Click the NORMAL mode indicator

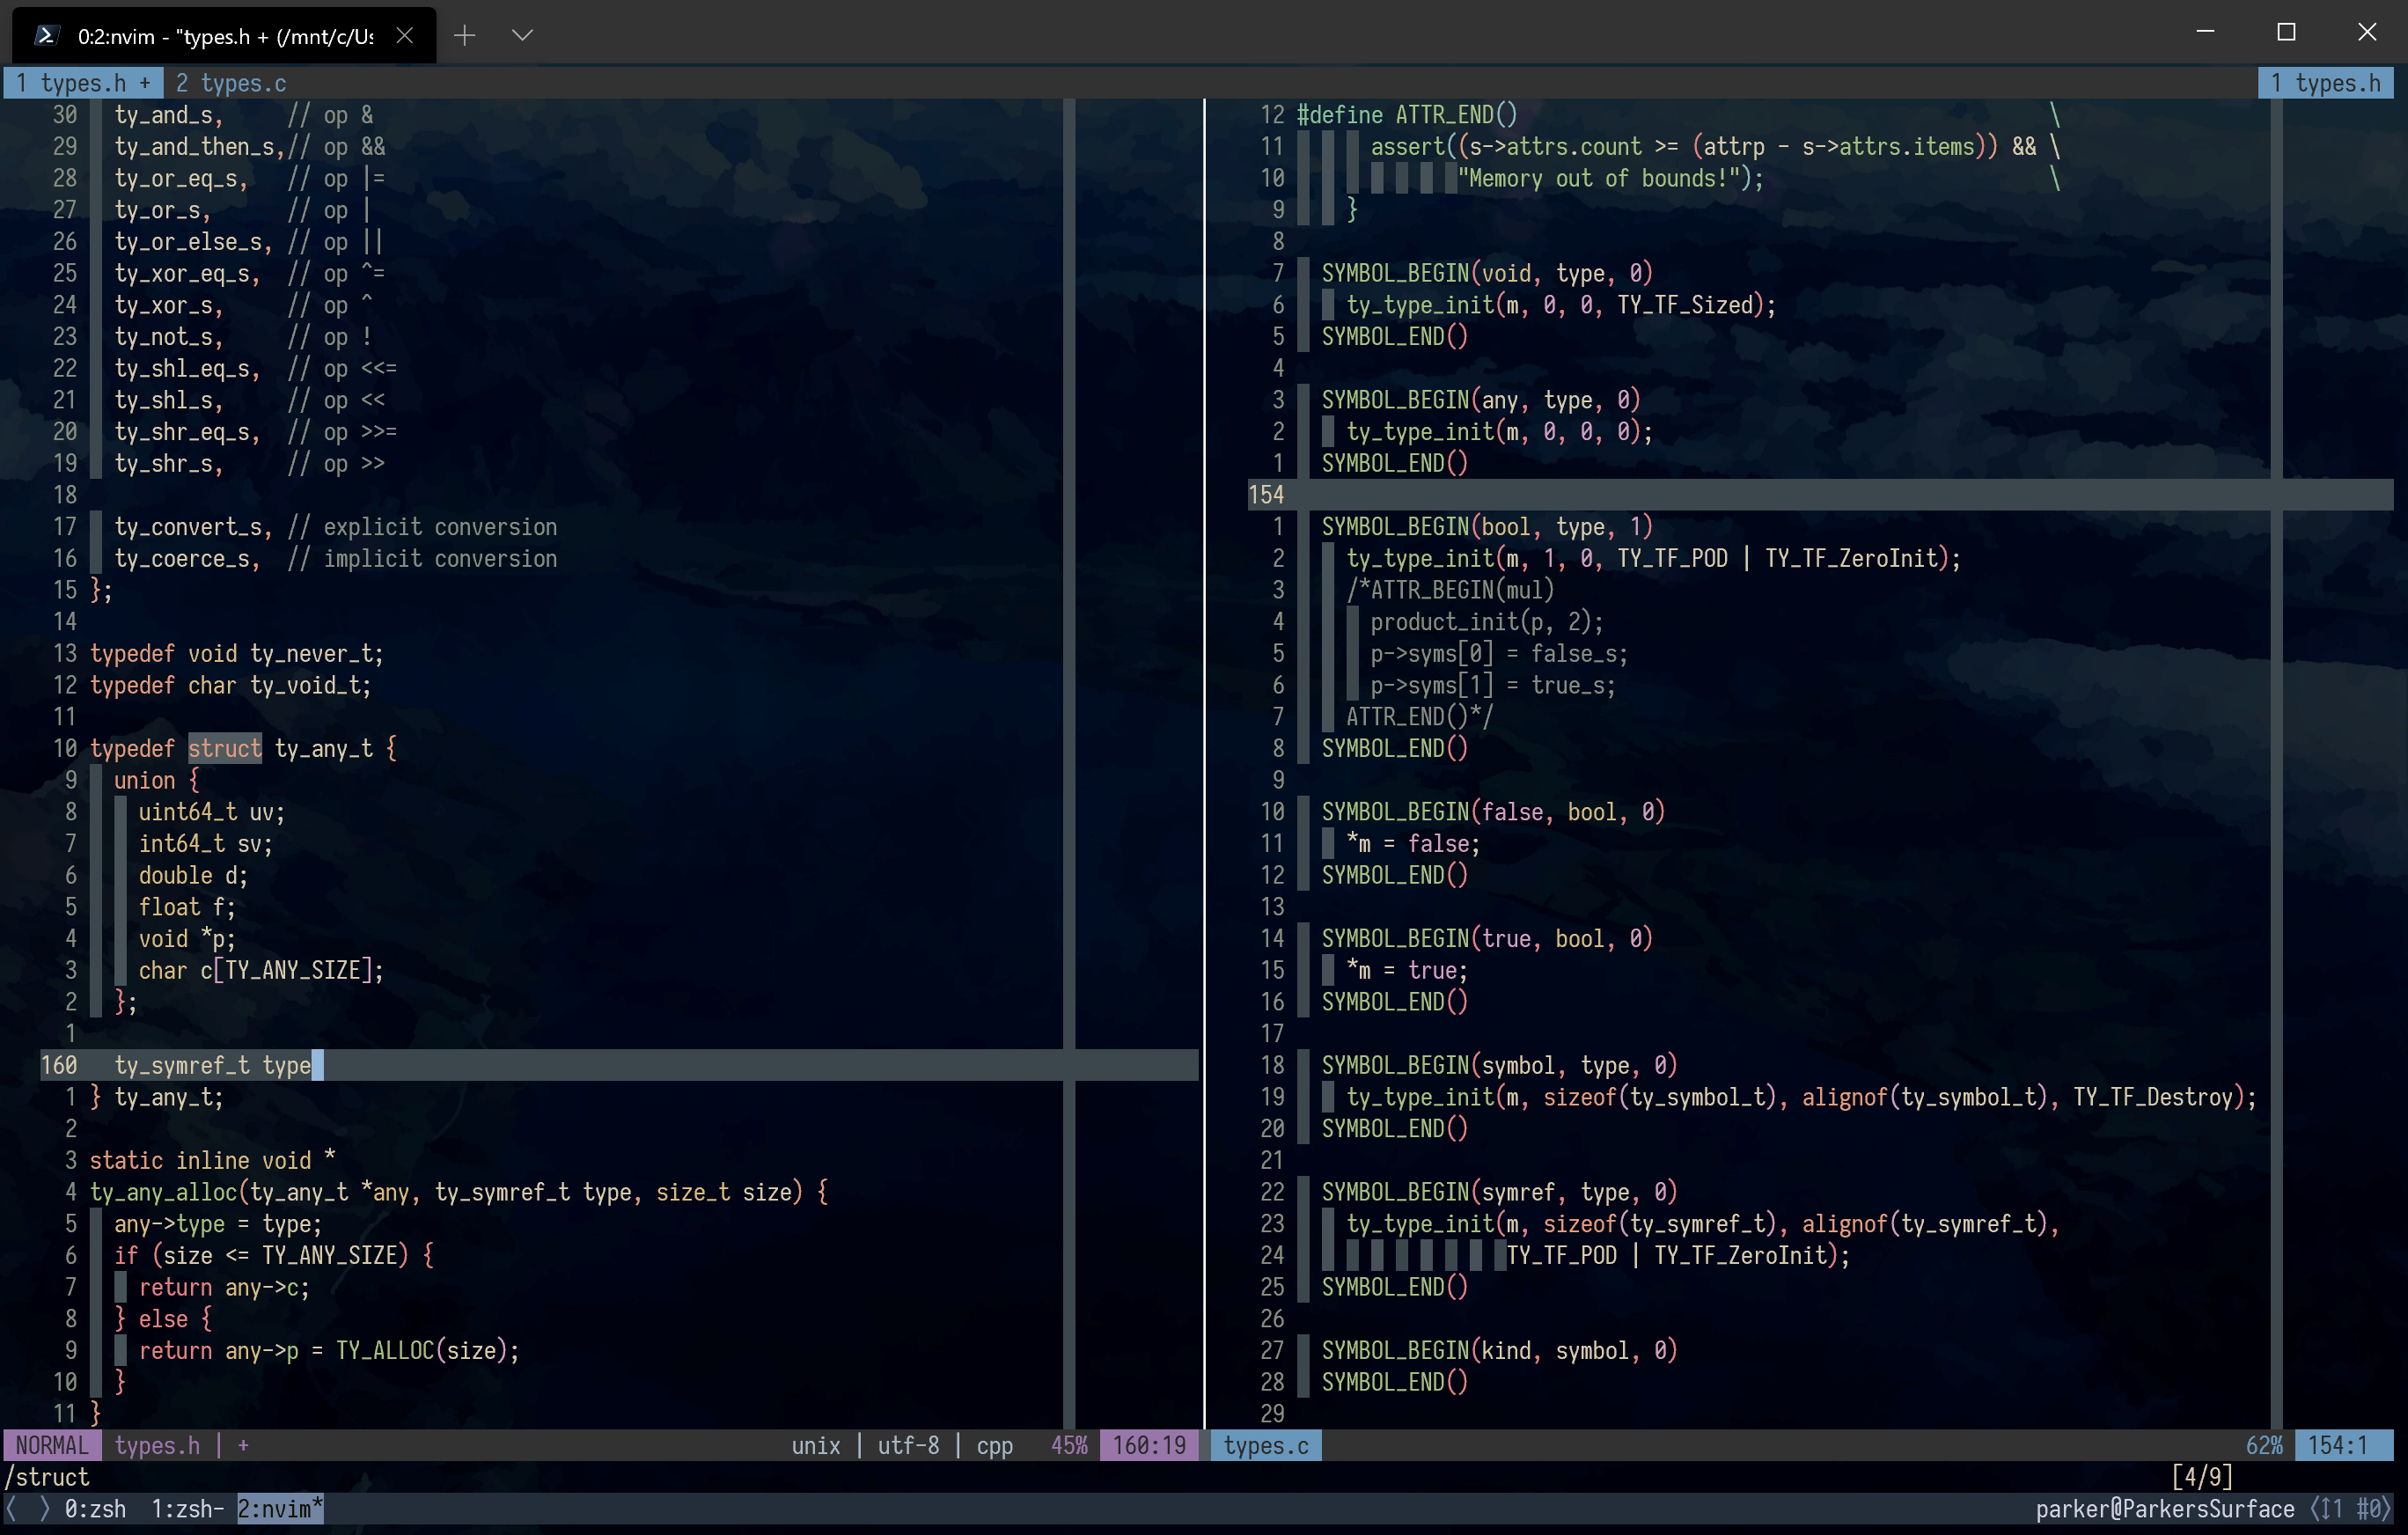coord(52,1445)
